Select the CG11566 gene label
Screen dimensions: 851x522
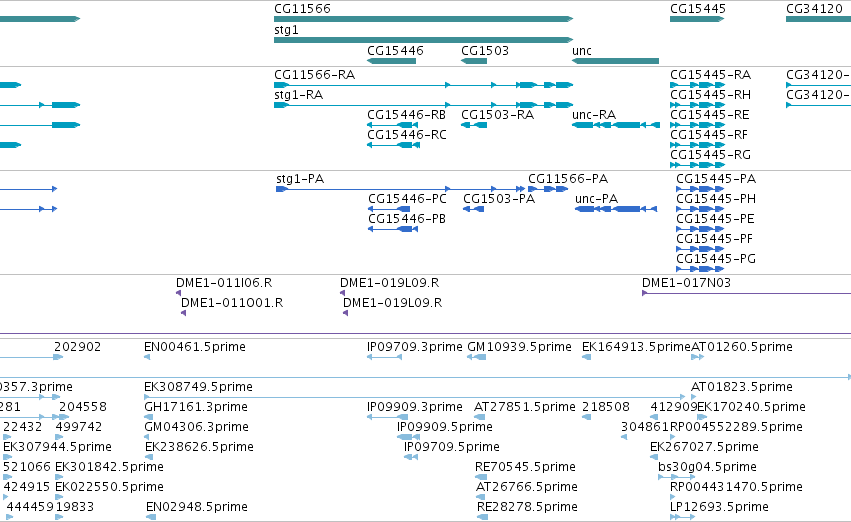[302, 9]
